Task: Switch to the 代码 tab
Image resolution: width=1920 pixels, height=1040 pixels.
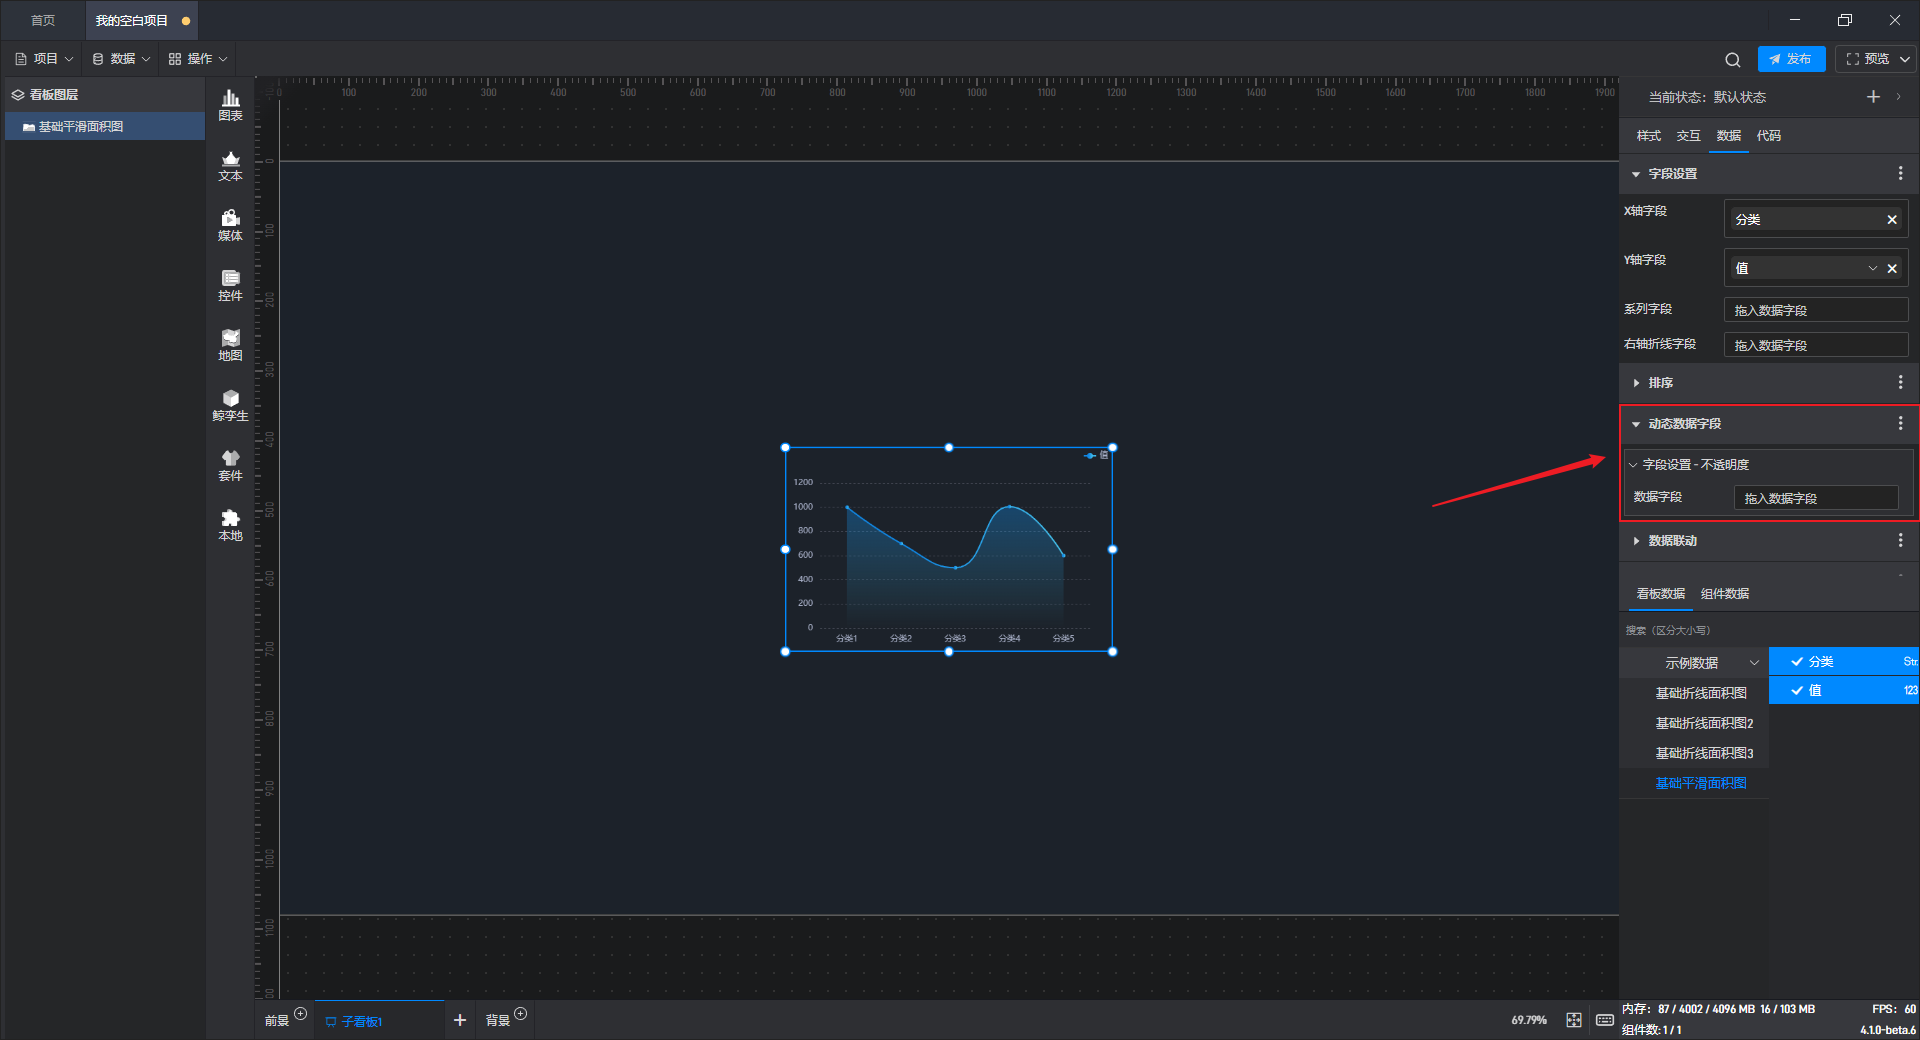Action: click(x=1769, y=136)
